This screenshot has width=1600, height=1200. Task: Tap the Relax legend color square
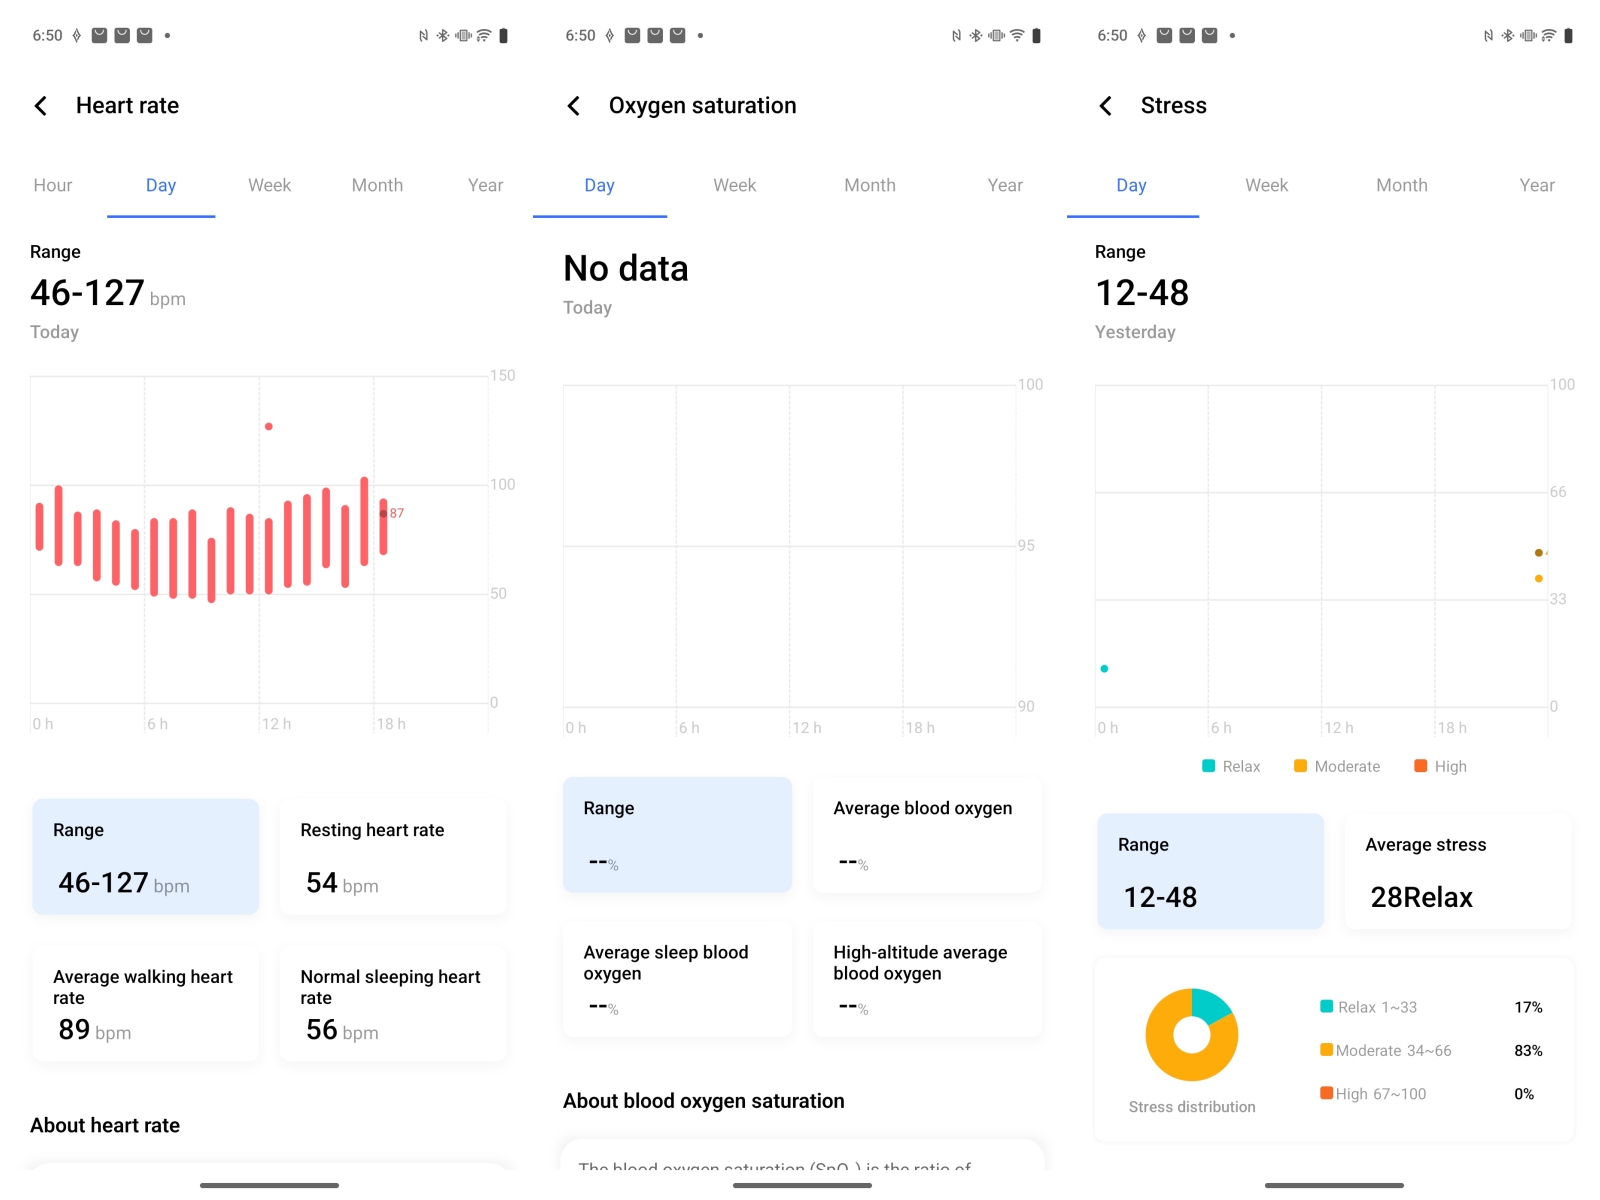pyautogui.click(x=1208, y=766)
